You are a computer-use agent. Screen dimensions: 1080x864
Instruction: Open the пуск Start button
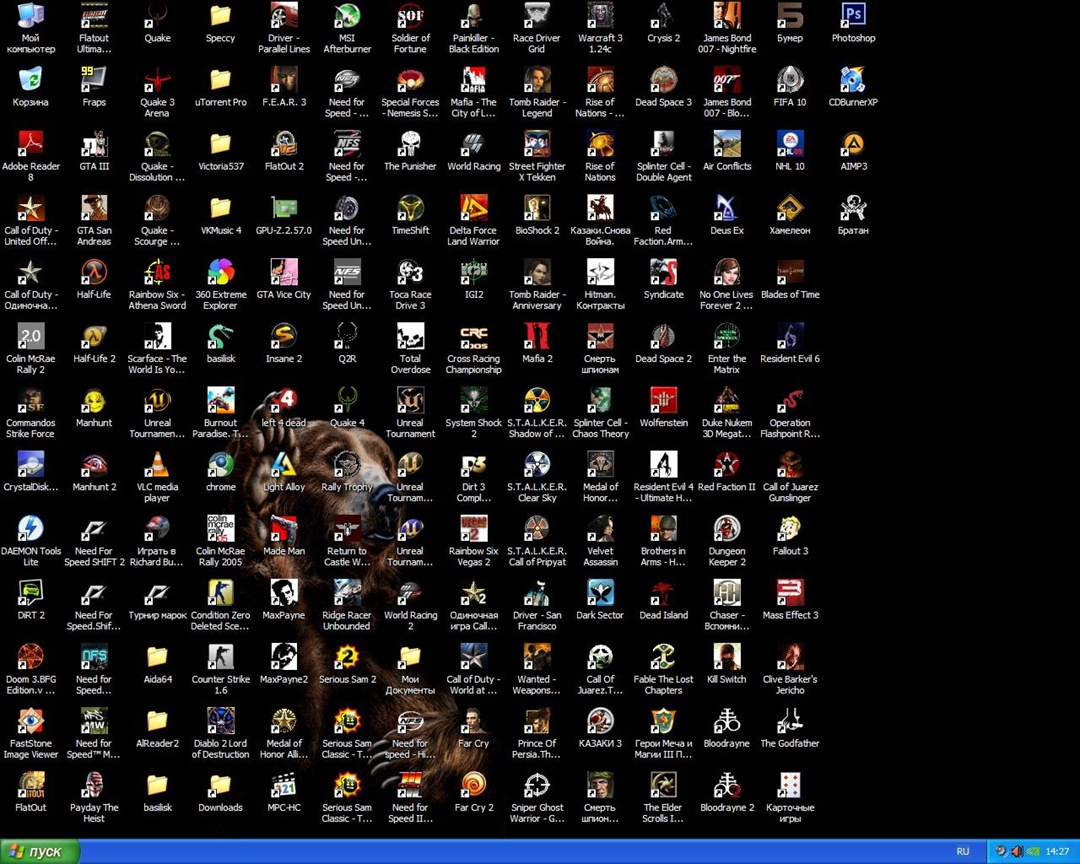tap(40, 852)
